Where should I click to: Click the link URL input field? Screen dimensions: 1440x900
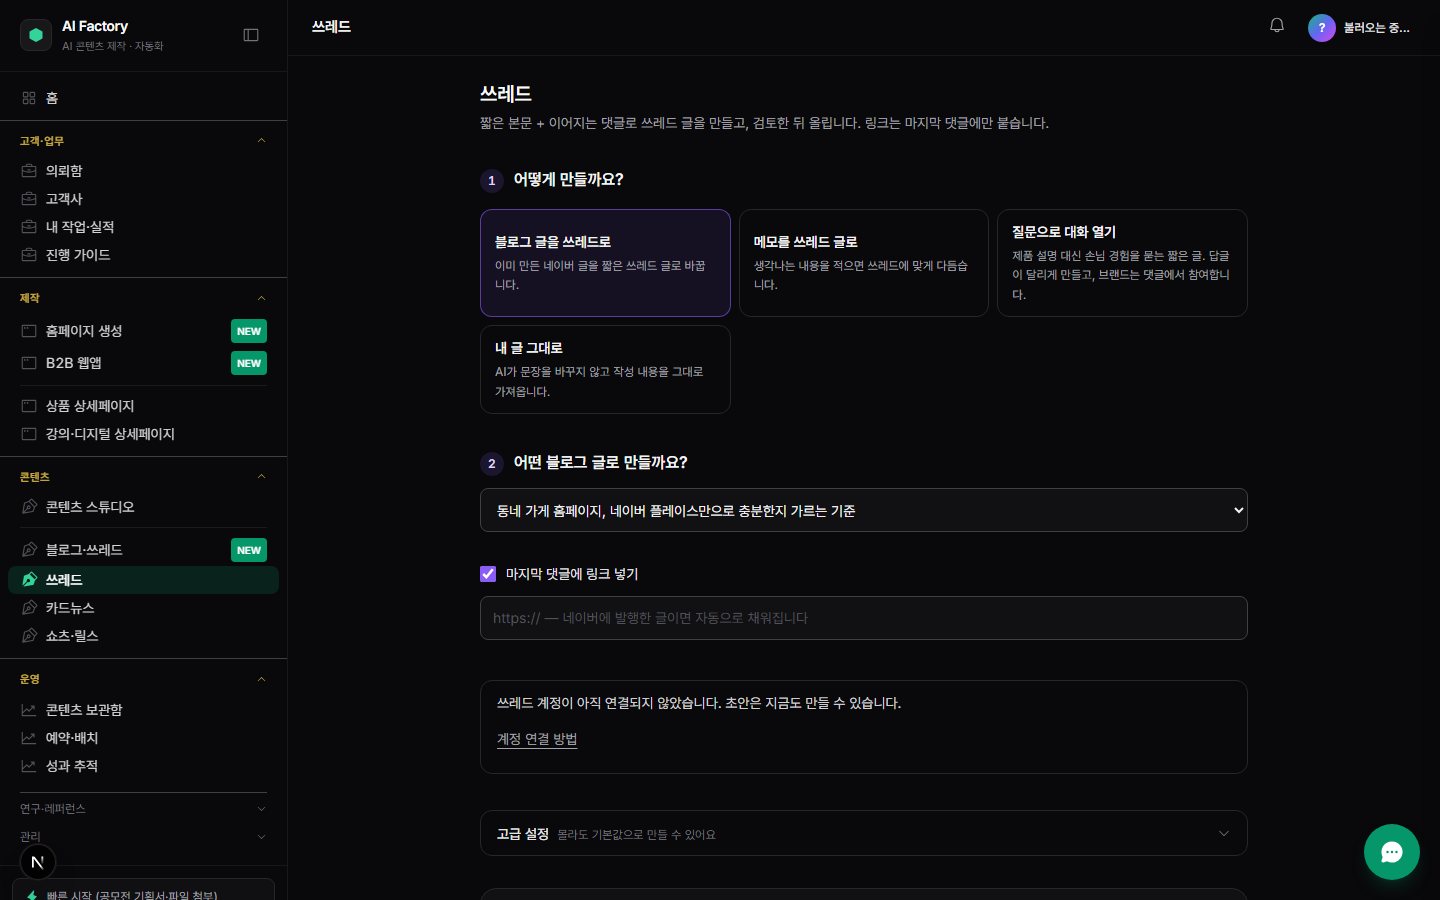[863, 618]
